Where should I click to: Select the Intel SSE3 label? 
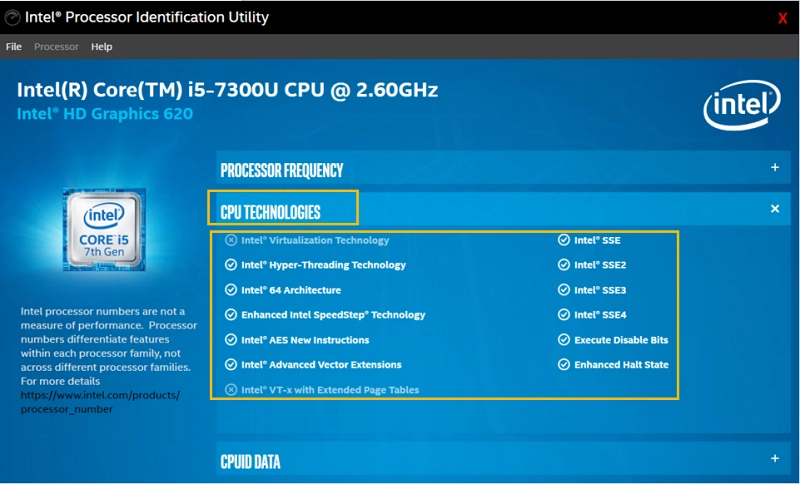(600, 290)
